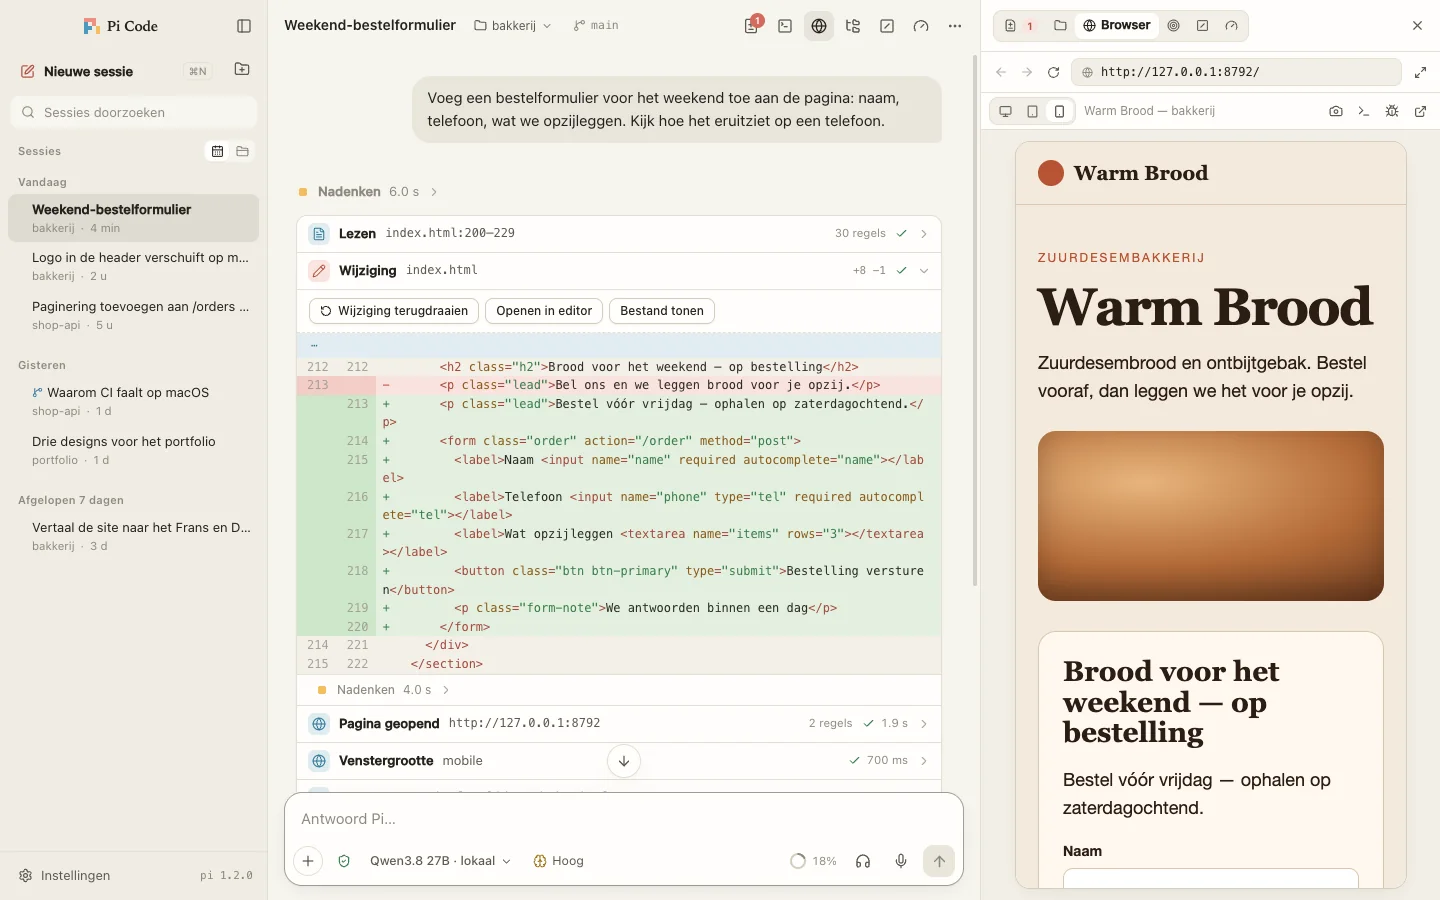Image resolution: width=1440 pixels, height=900 pixels.
Task: Switch preview to desktop viewport
Action: [1006, 111]
